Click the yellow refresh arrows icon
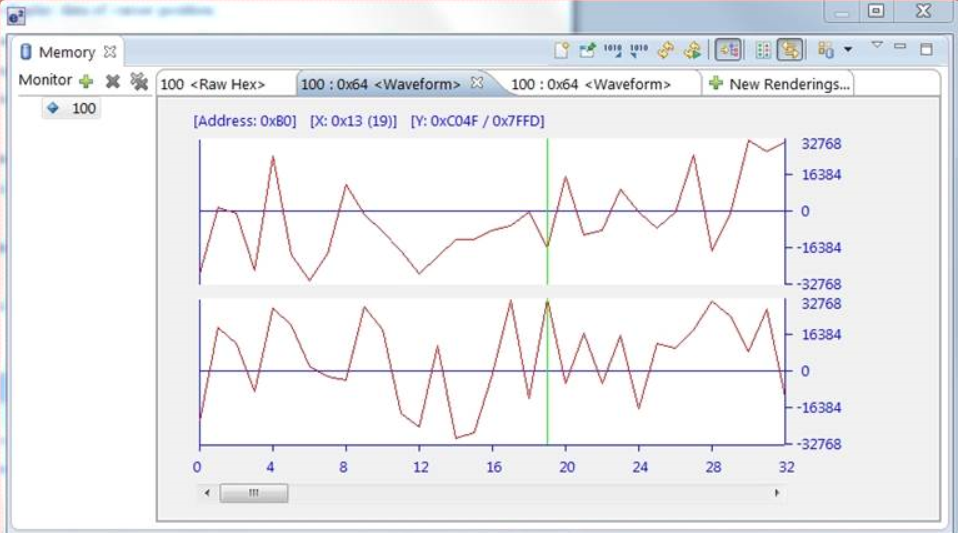Image resolution: width=958 pixels, height=533 pixels. tap(666, 50)
